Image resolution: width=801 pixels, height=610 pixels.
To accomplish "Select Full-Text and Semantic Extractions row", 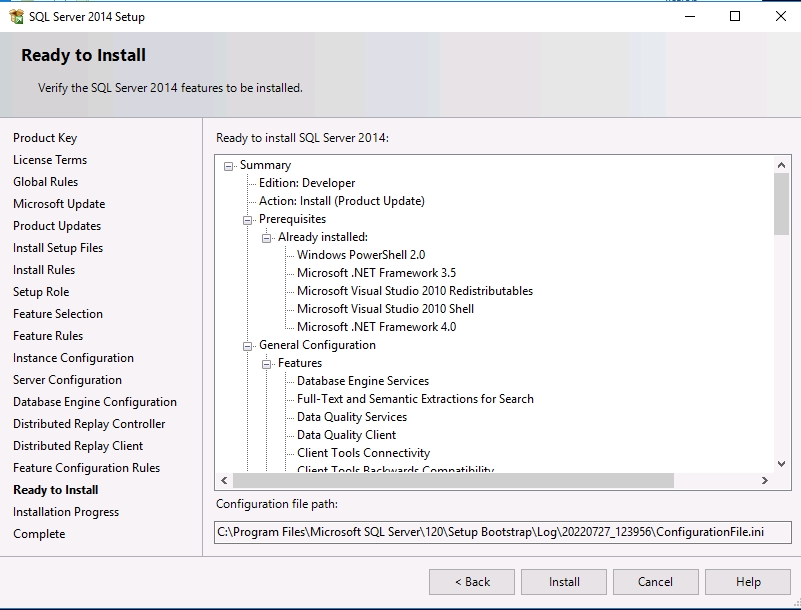I will (415, 398).
